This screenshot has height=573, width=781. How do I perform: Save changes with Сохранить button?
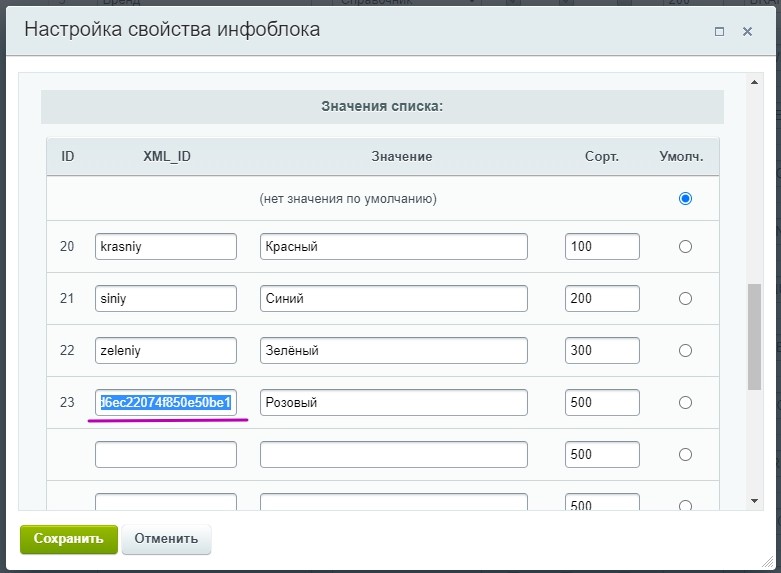tap(69, 539)
